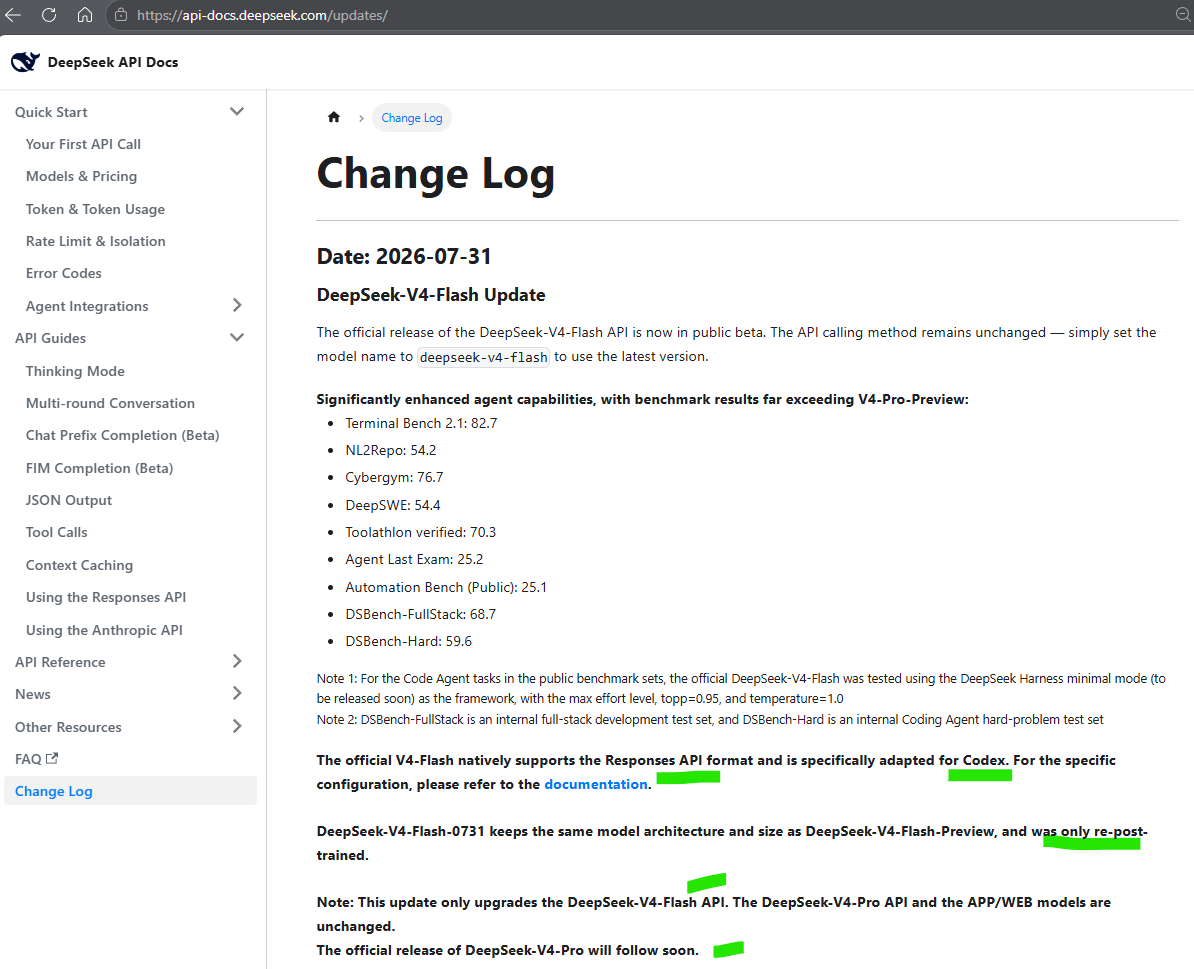
Task: Open FIM Completion (Beta) guide
Action: pyautogui.click(x=99, y=467)
